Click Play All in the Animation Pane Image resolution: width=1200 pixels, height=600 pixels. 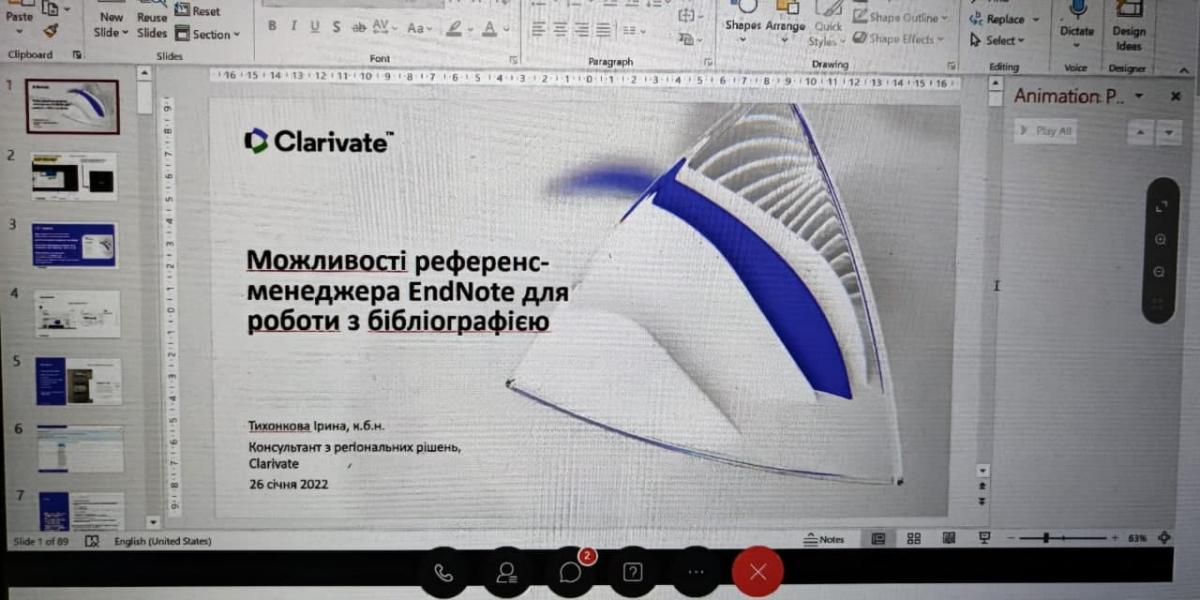[1046, 131]
